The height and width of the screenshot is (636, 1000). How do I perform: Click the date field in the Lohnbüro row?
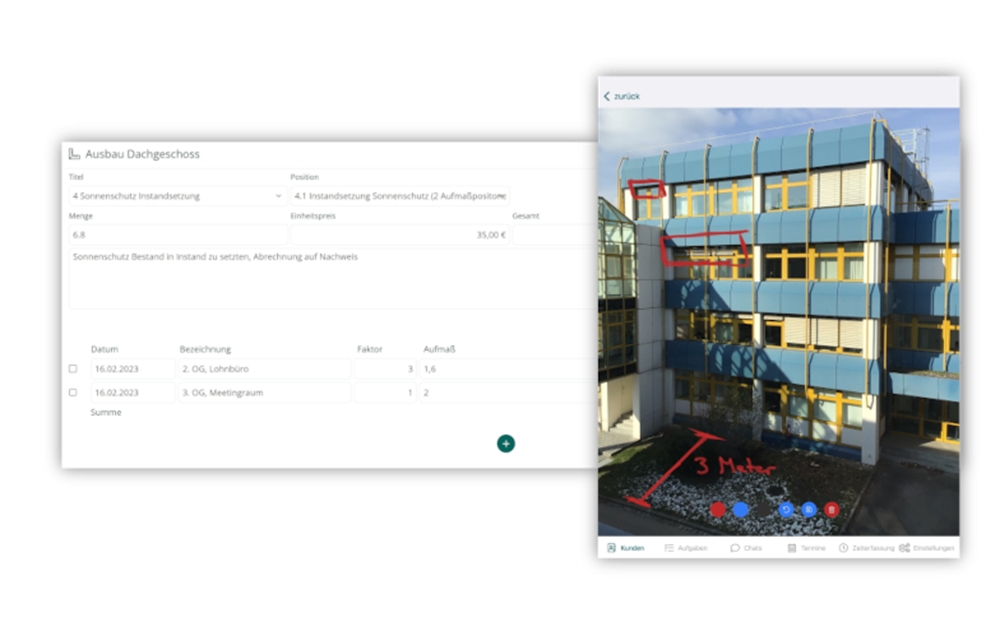(x=133, y=369)
